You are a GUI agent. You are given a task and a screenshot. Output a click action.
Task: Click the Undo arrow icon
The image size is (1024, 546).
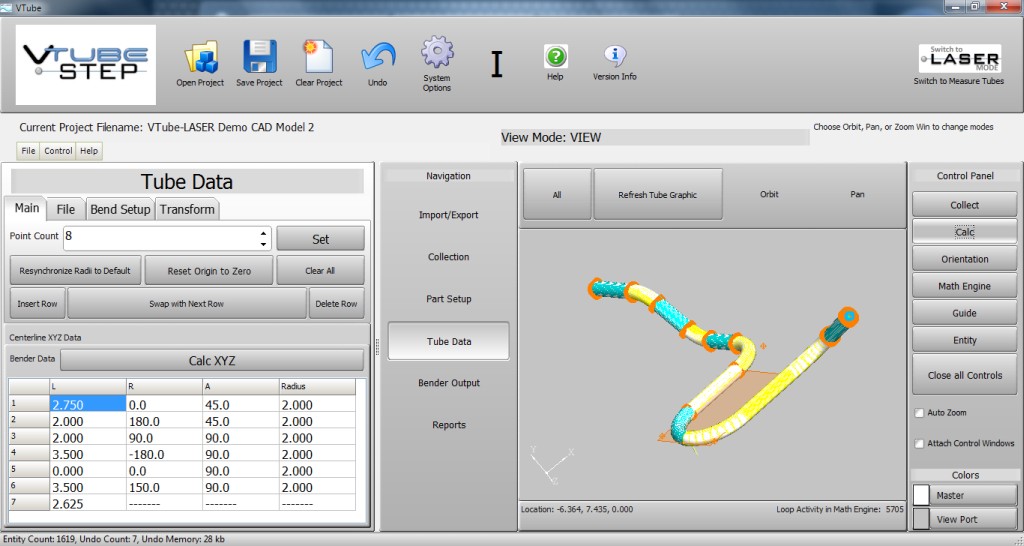(x=377, y=58)
